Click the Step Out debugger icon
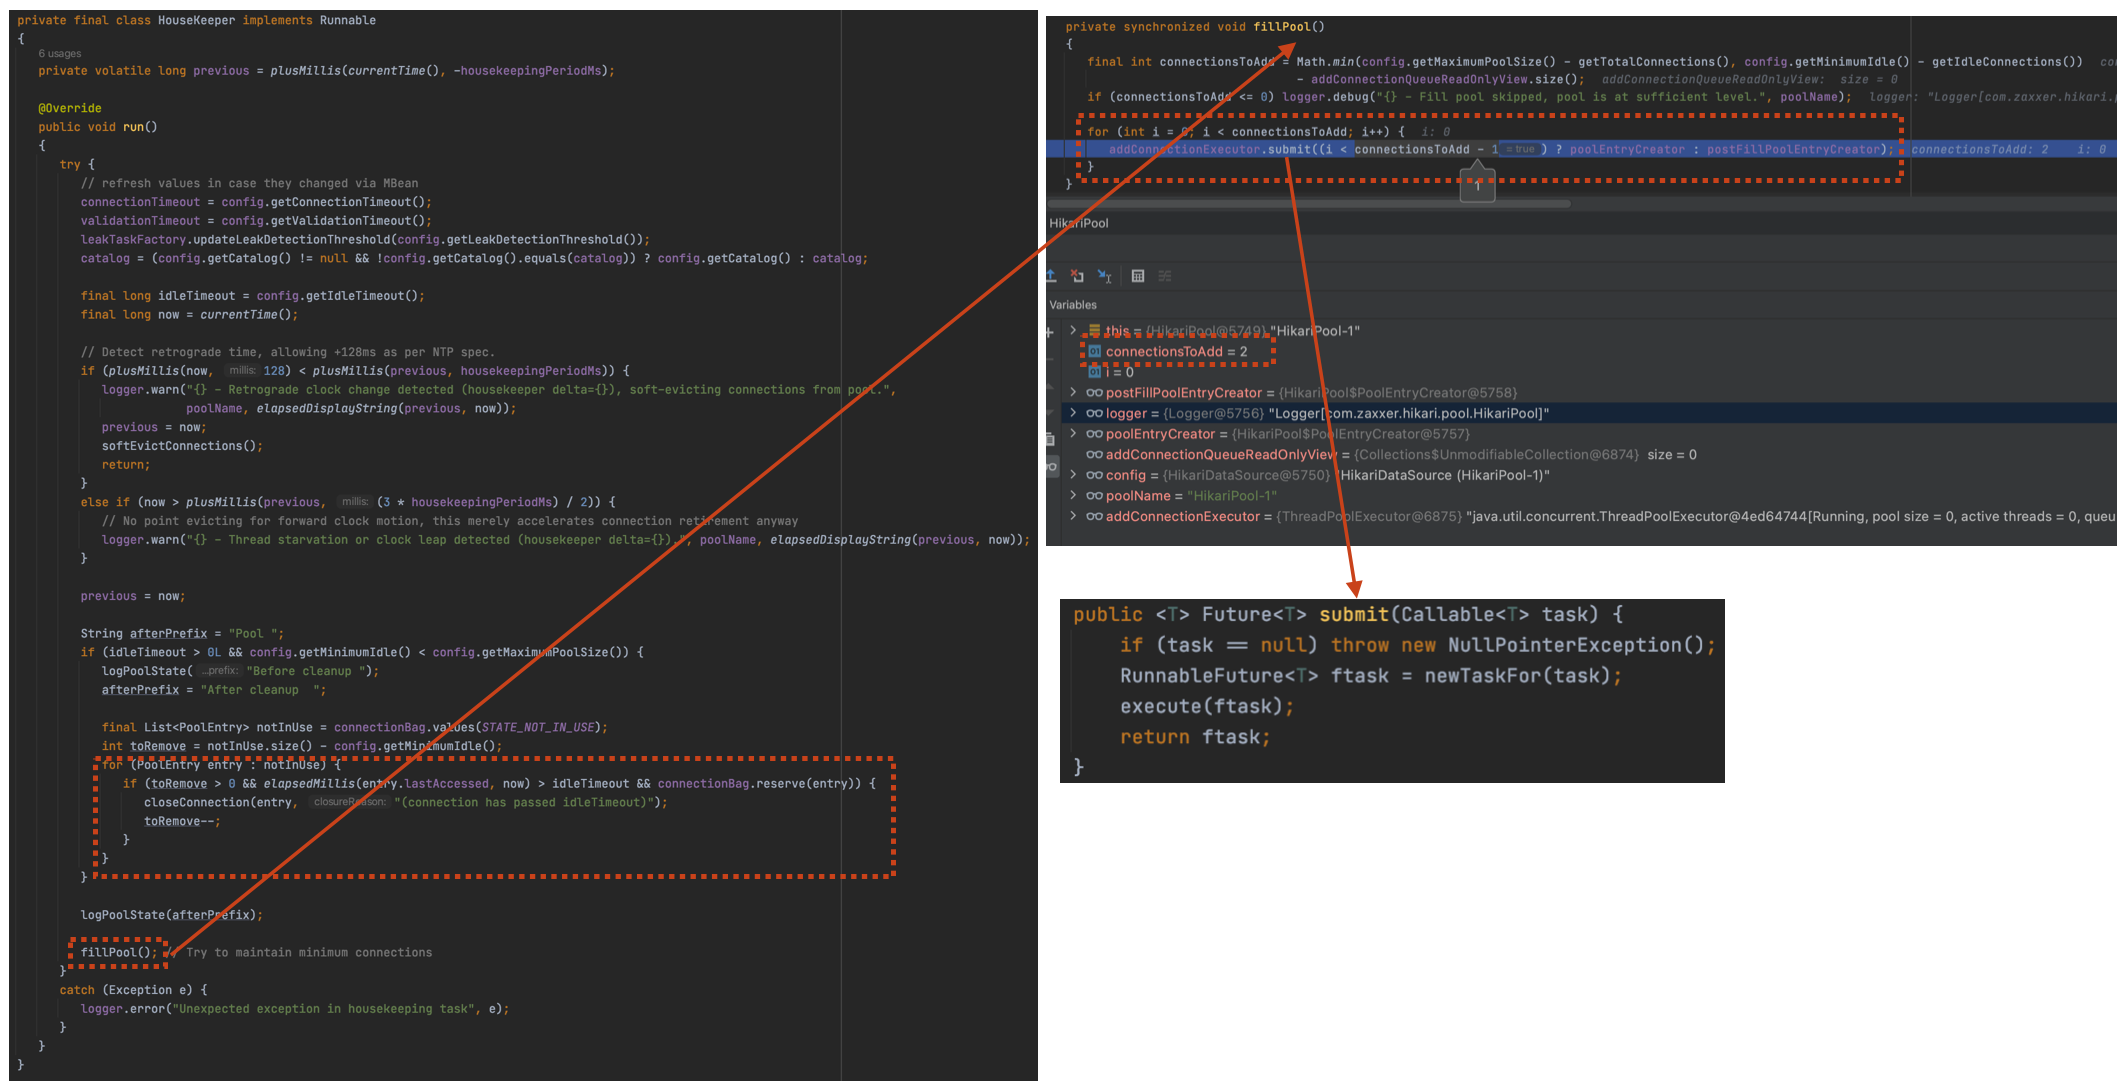The image size is (2124, 1088). [x=1051, y=276]
